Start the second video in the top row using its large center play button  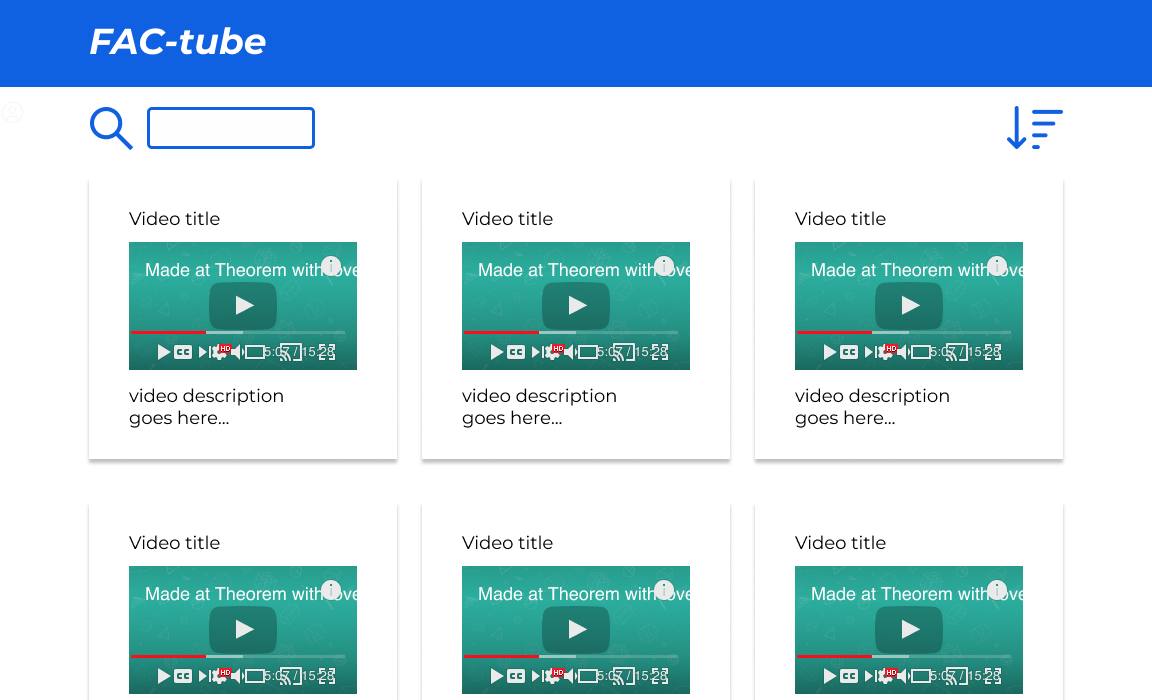(x=576, y=306)
